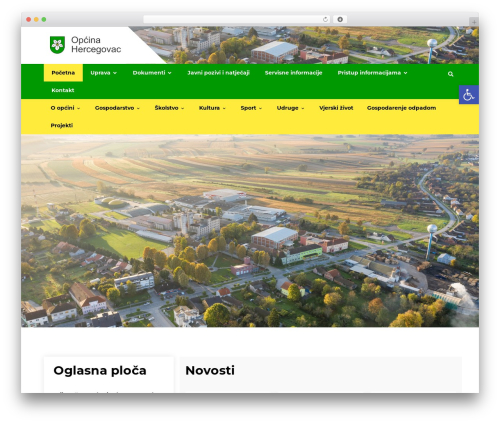
Task: Open the Projekti page
Action: 62,125
